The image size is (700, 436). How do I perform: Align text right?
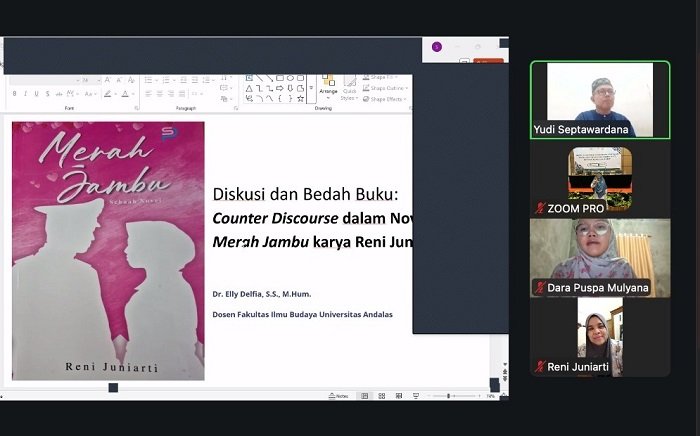point(171,94)
